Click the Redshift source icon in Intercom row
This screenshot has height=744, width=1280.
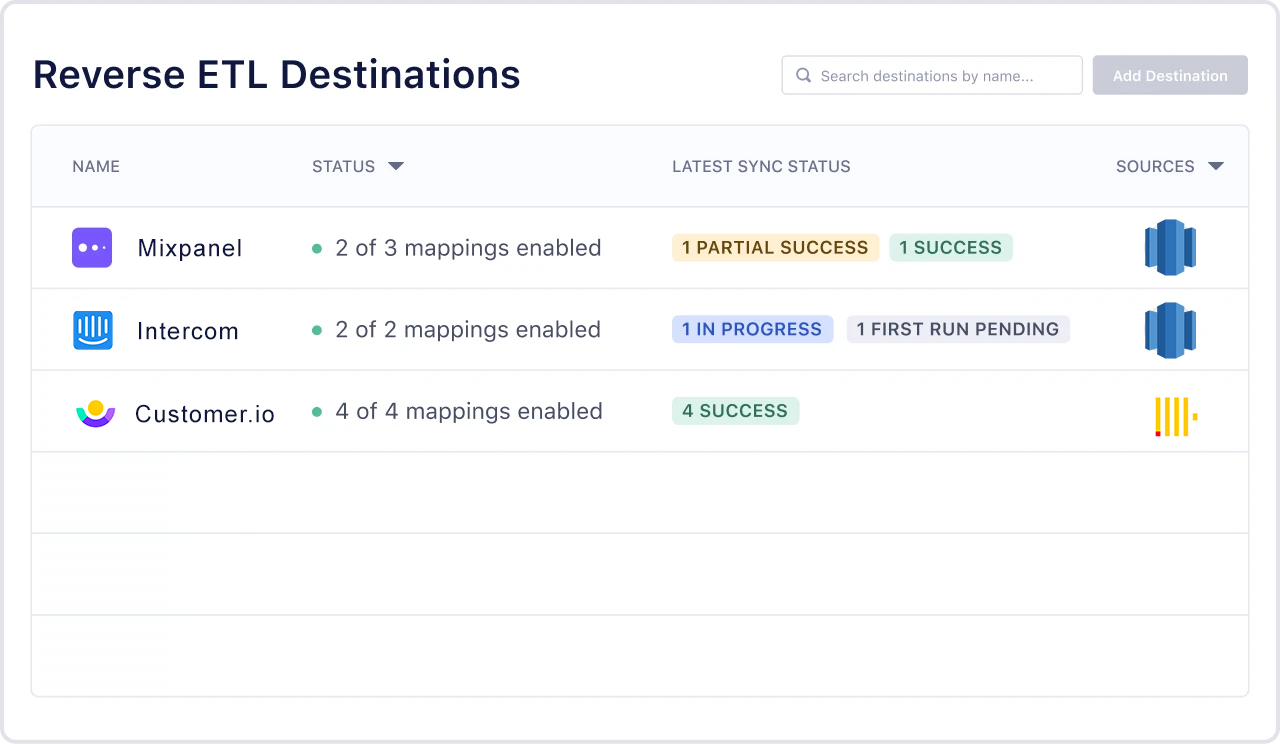pyautogui.click(x=1170, y=330)
